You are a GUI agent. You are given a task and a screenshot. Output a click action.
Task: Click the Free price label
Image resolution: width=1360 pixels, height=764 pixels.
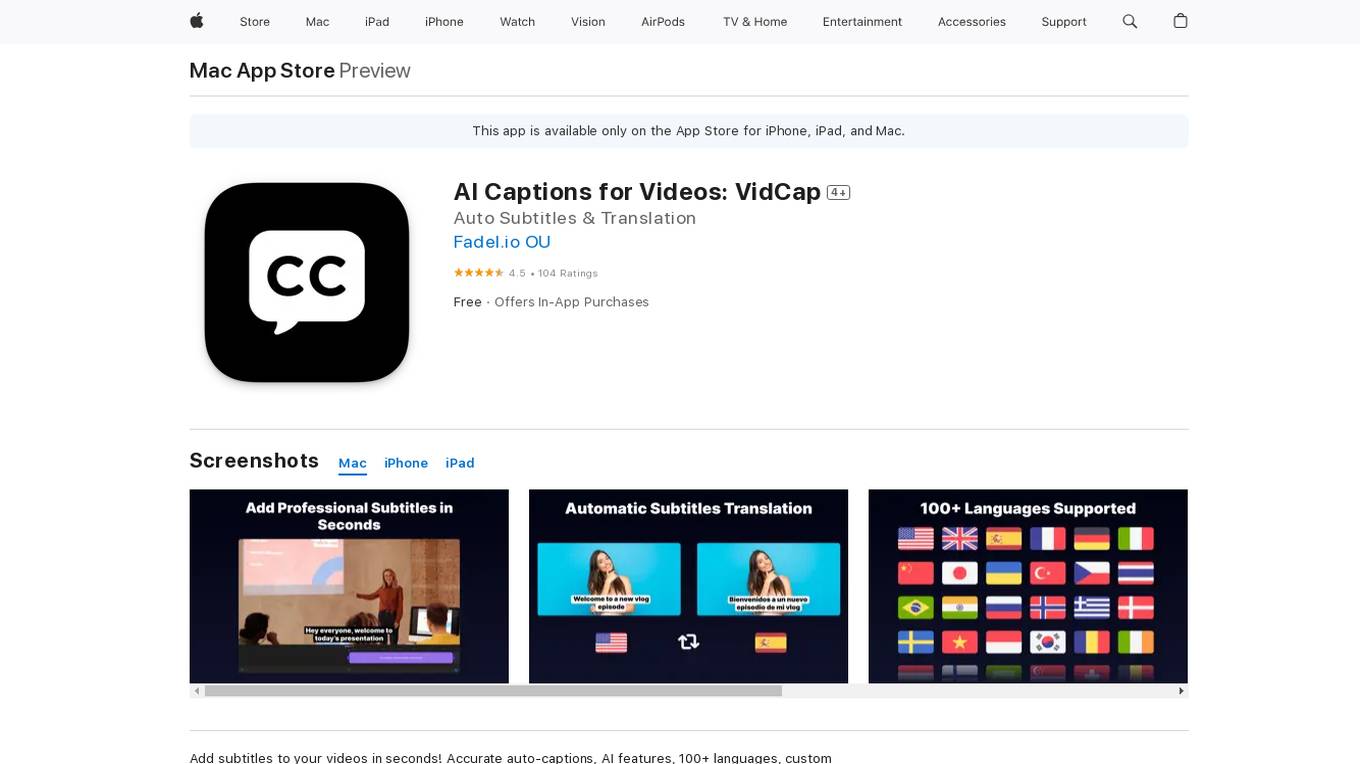(x=467, y=302)
